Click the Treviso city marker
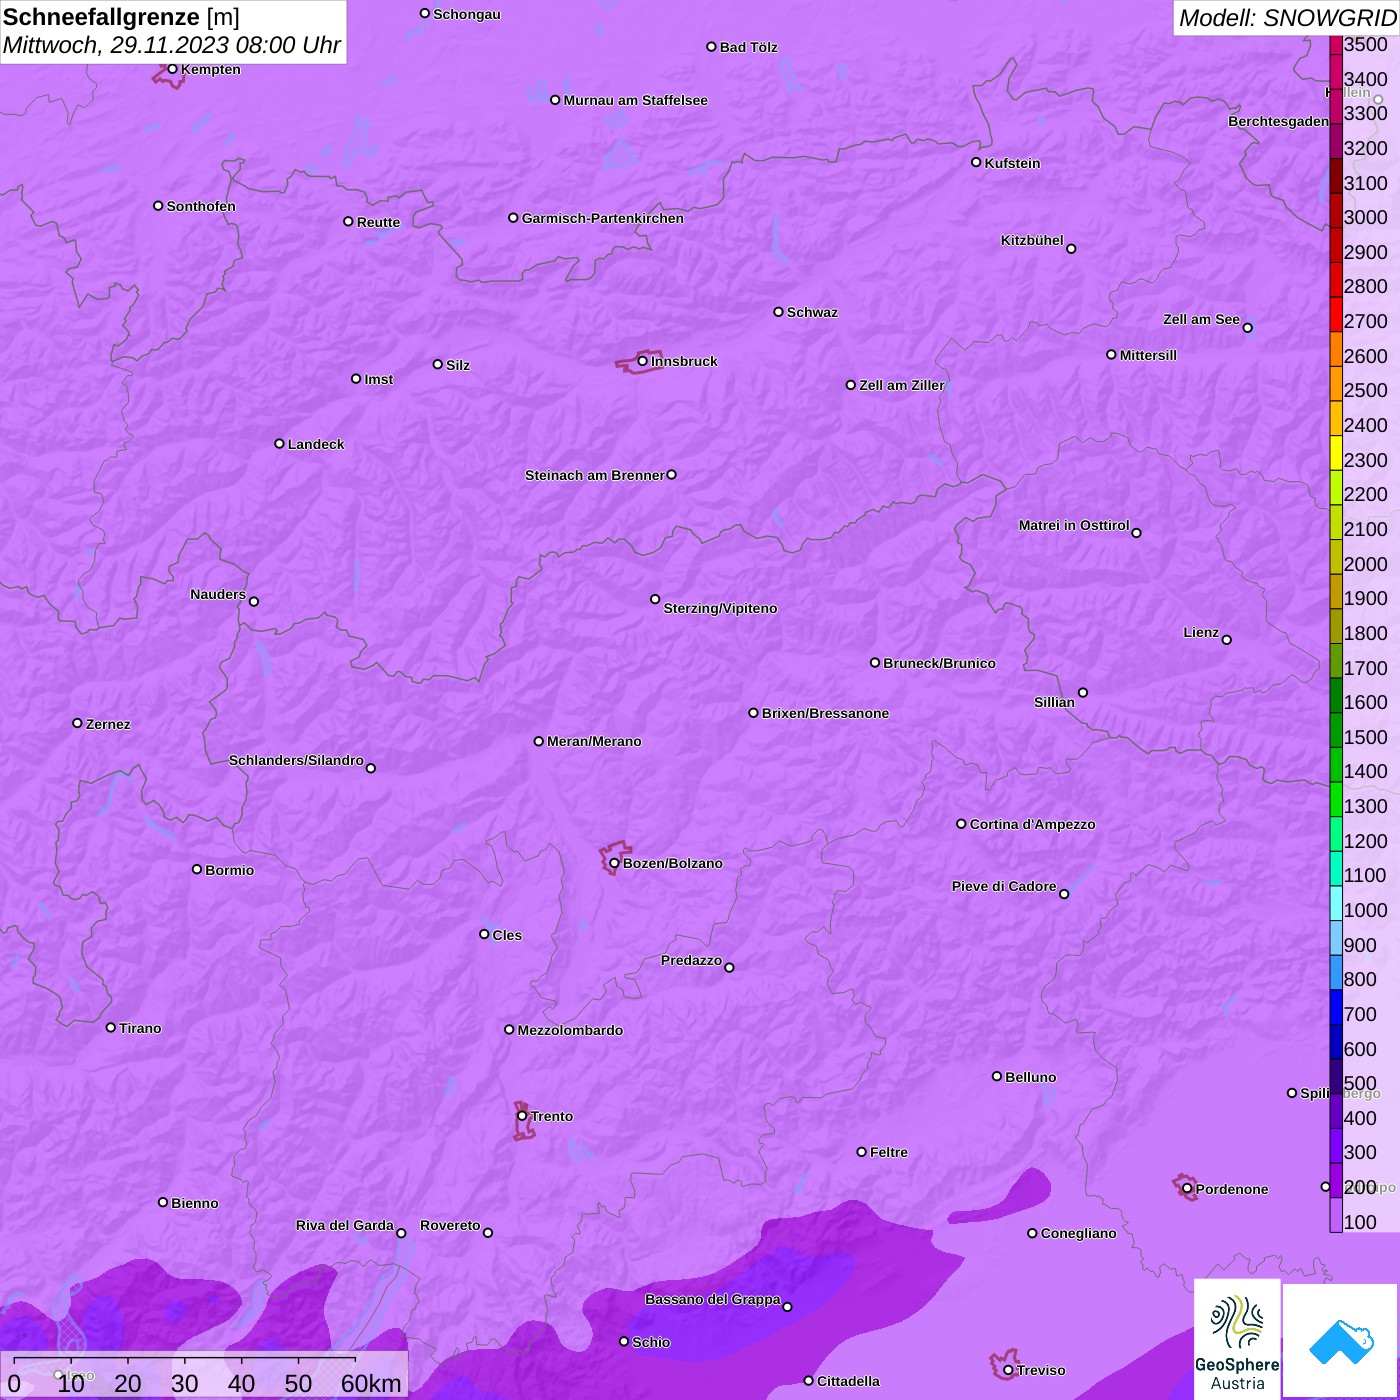This screenshot has width=1400, height=1400. tap(1008, 1370)
